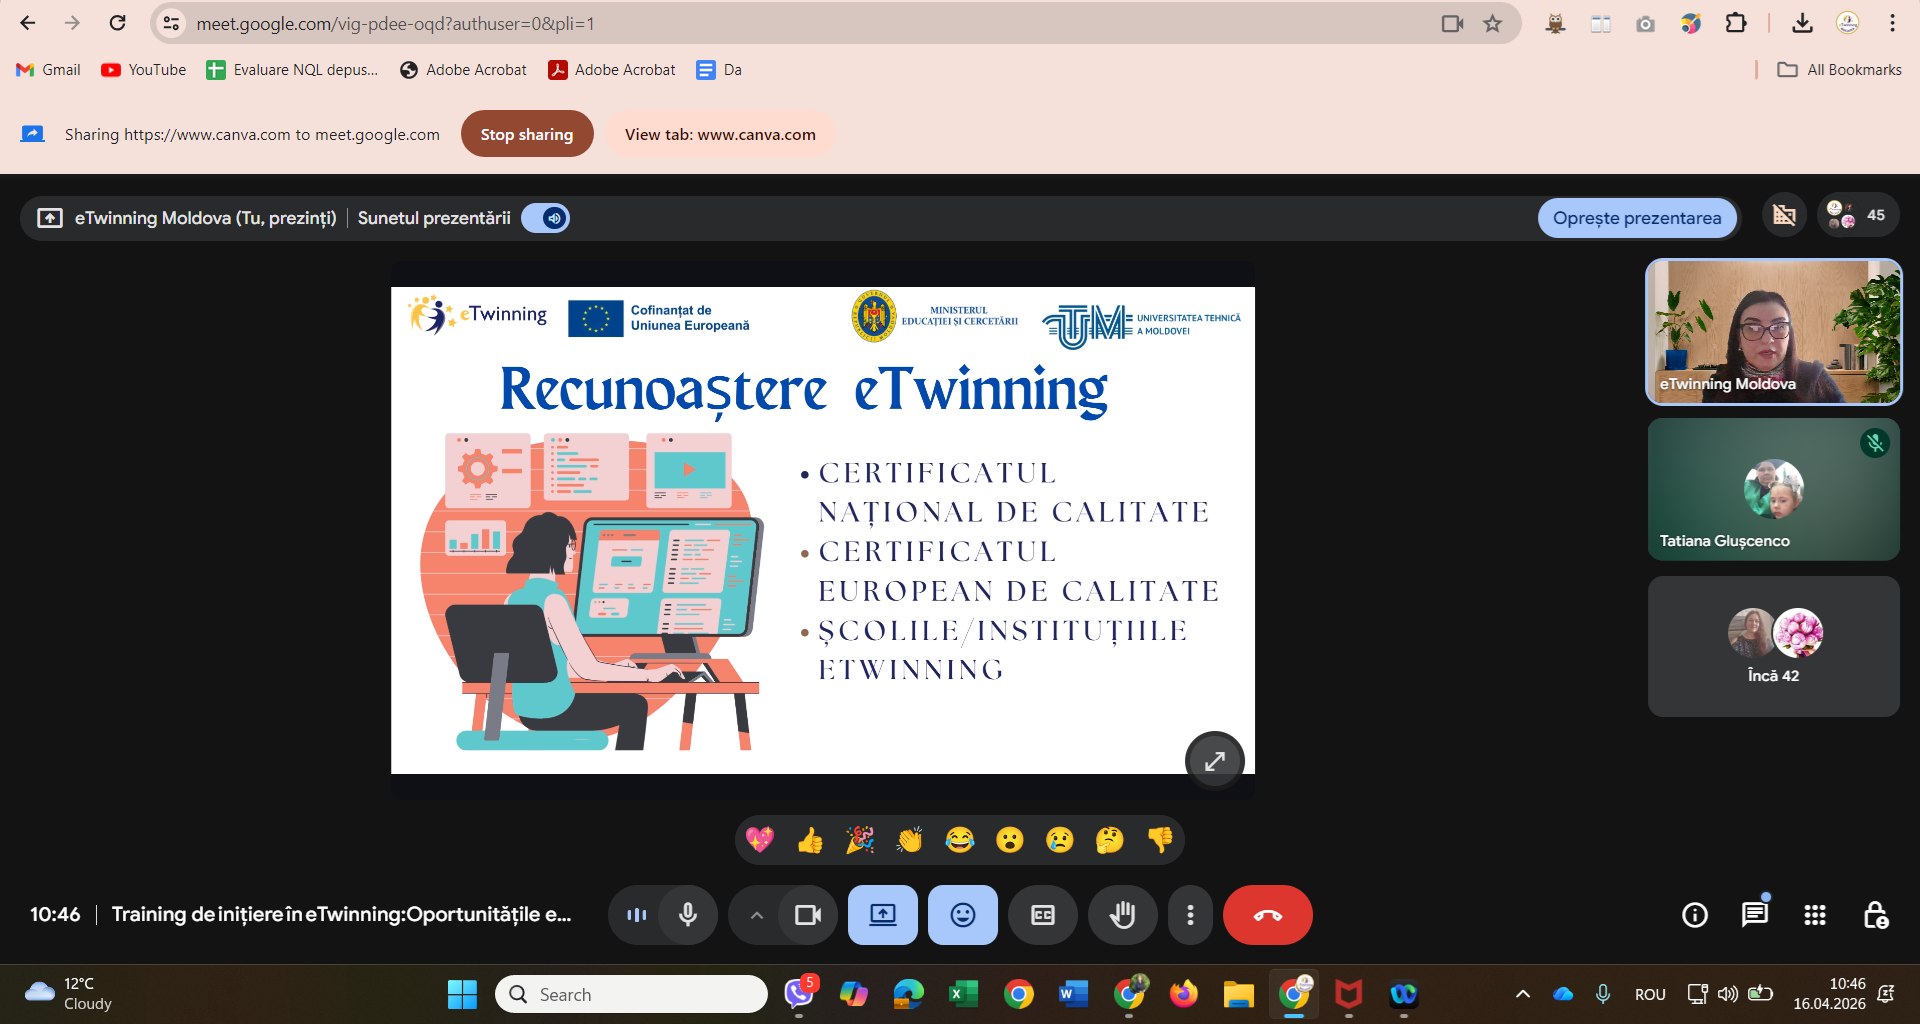Open host controls lock icon

point(1875,915)
